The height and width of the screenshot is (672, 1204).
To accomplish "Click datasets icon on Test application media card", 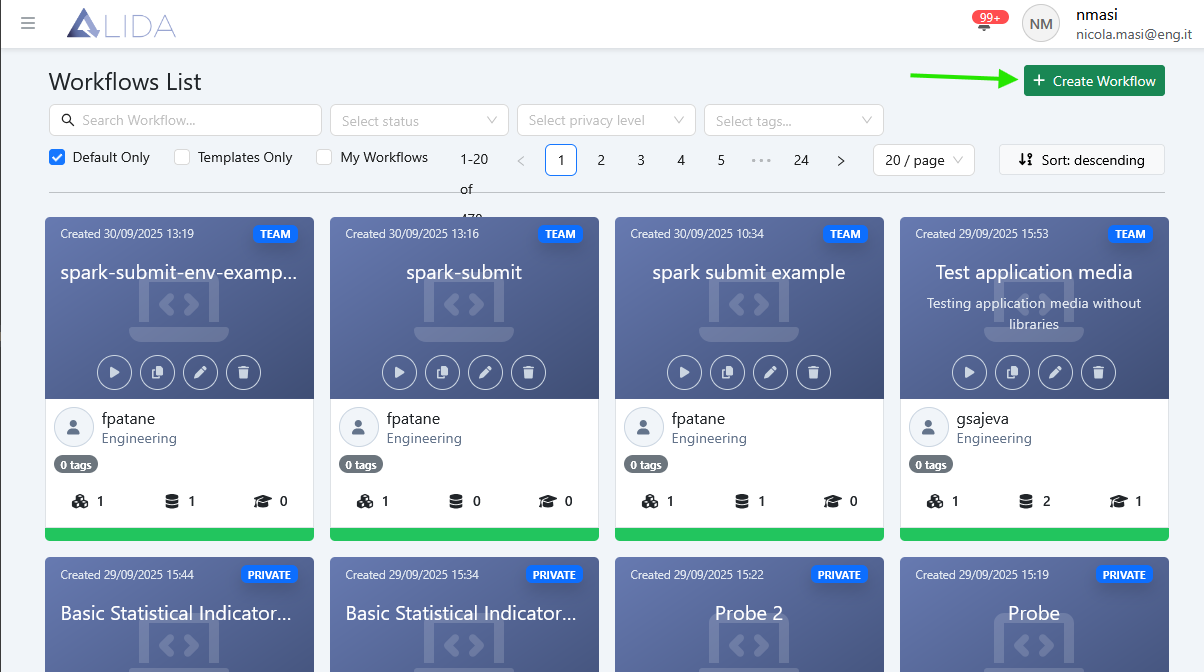I will (1026, 501).
